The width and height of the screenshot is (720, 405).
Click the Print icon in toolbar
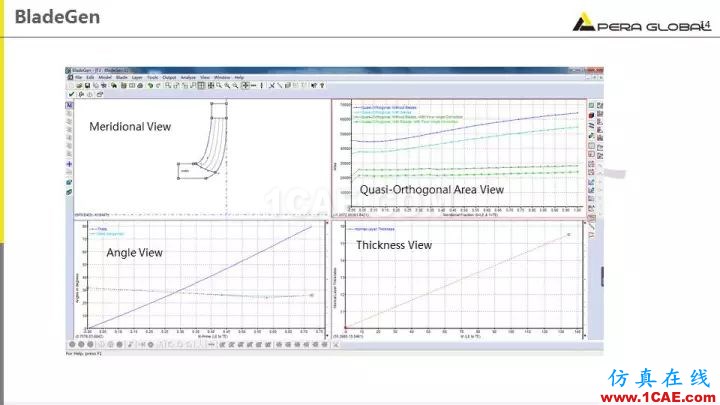pyautogui.click(x=140, y=85)
